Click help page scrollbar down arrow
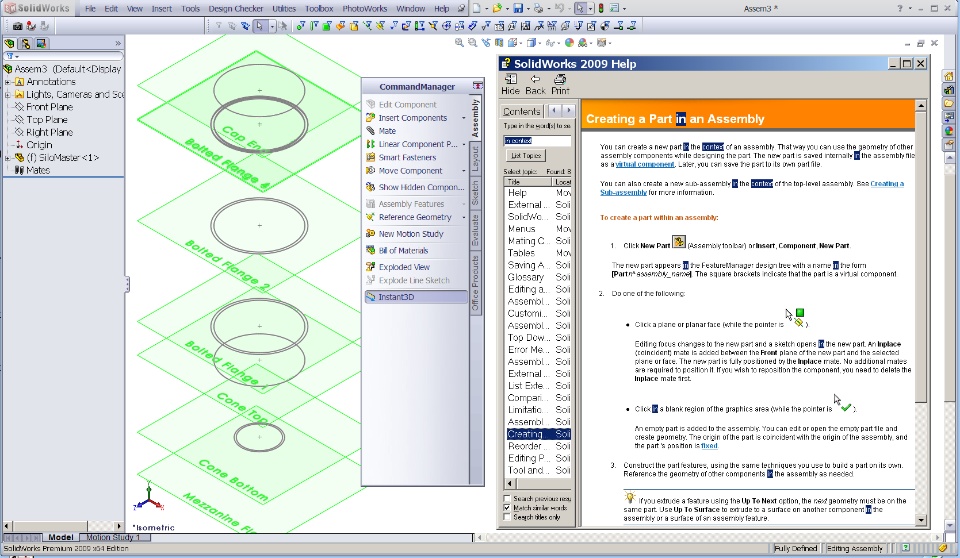This screenshot has height=558, width=960. coord(921,520)
